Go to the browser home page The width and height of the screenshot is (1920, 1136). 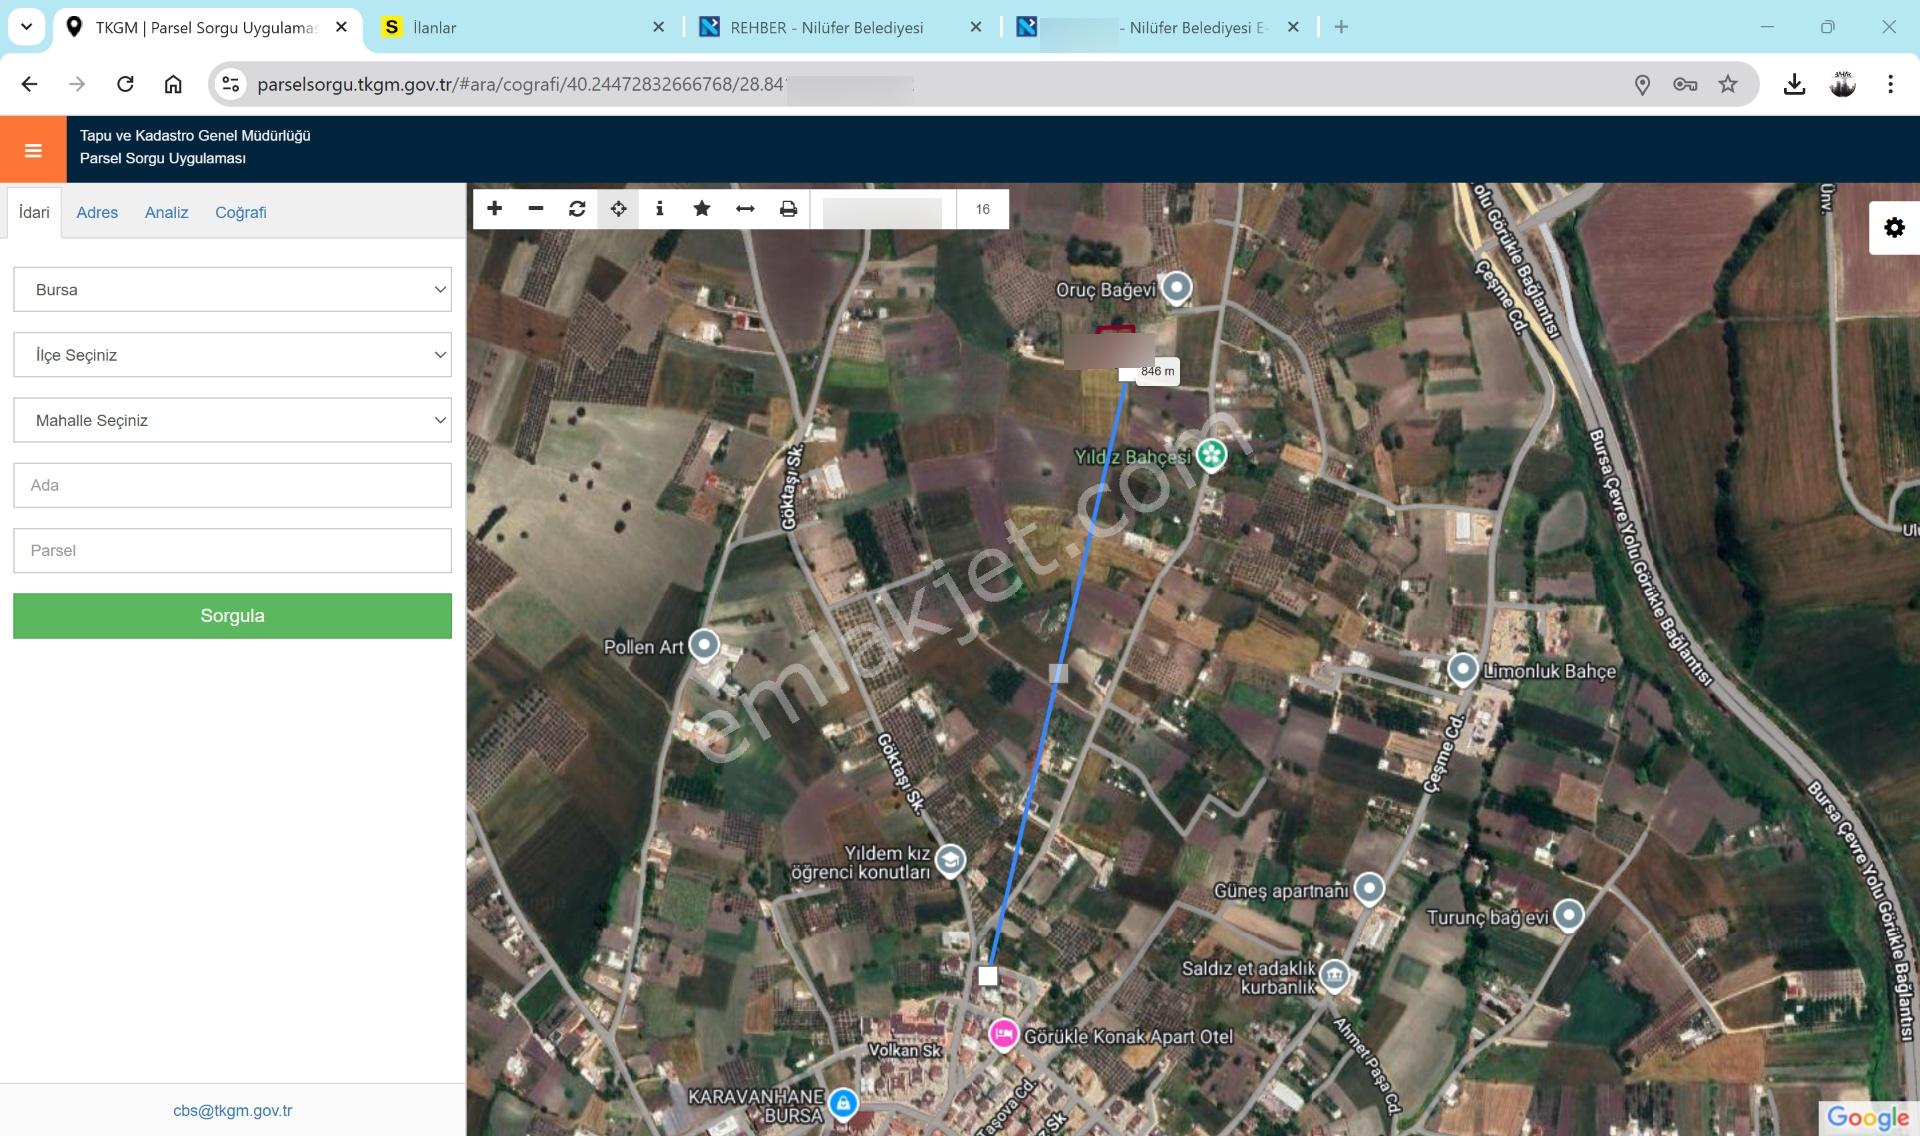[173, 84]
